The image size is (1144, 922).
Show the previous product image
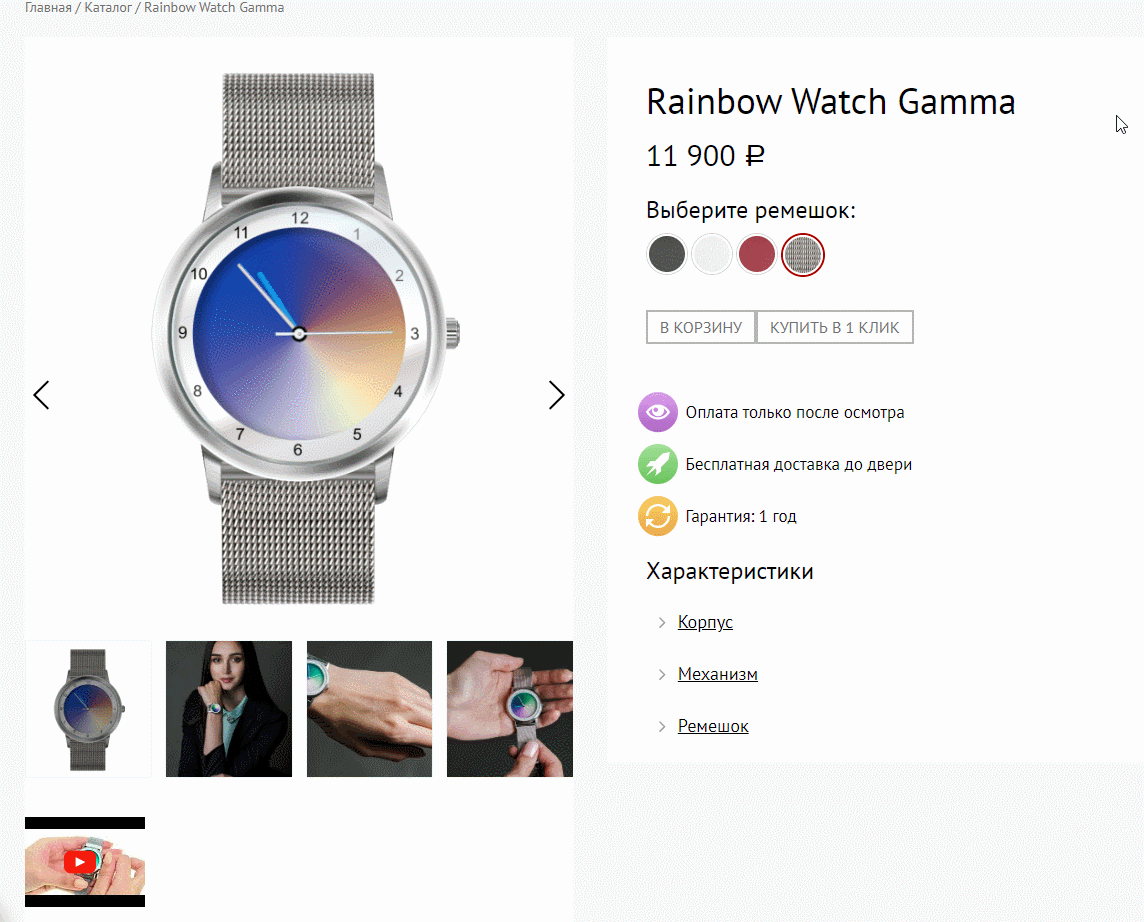click(x=42, y=395)
